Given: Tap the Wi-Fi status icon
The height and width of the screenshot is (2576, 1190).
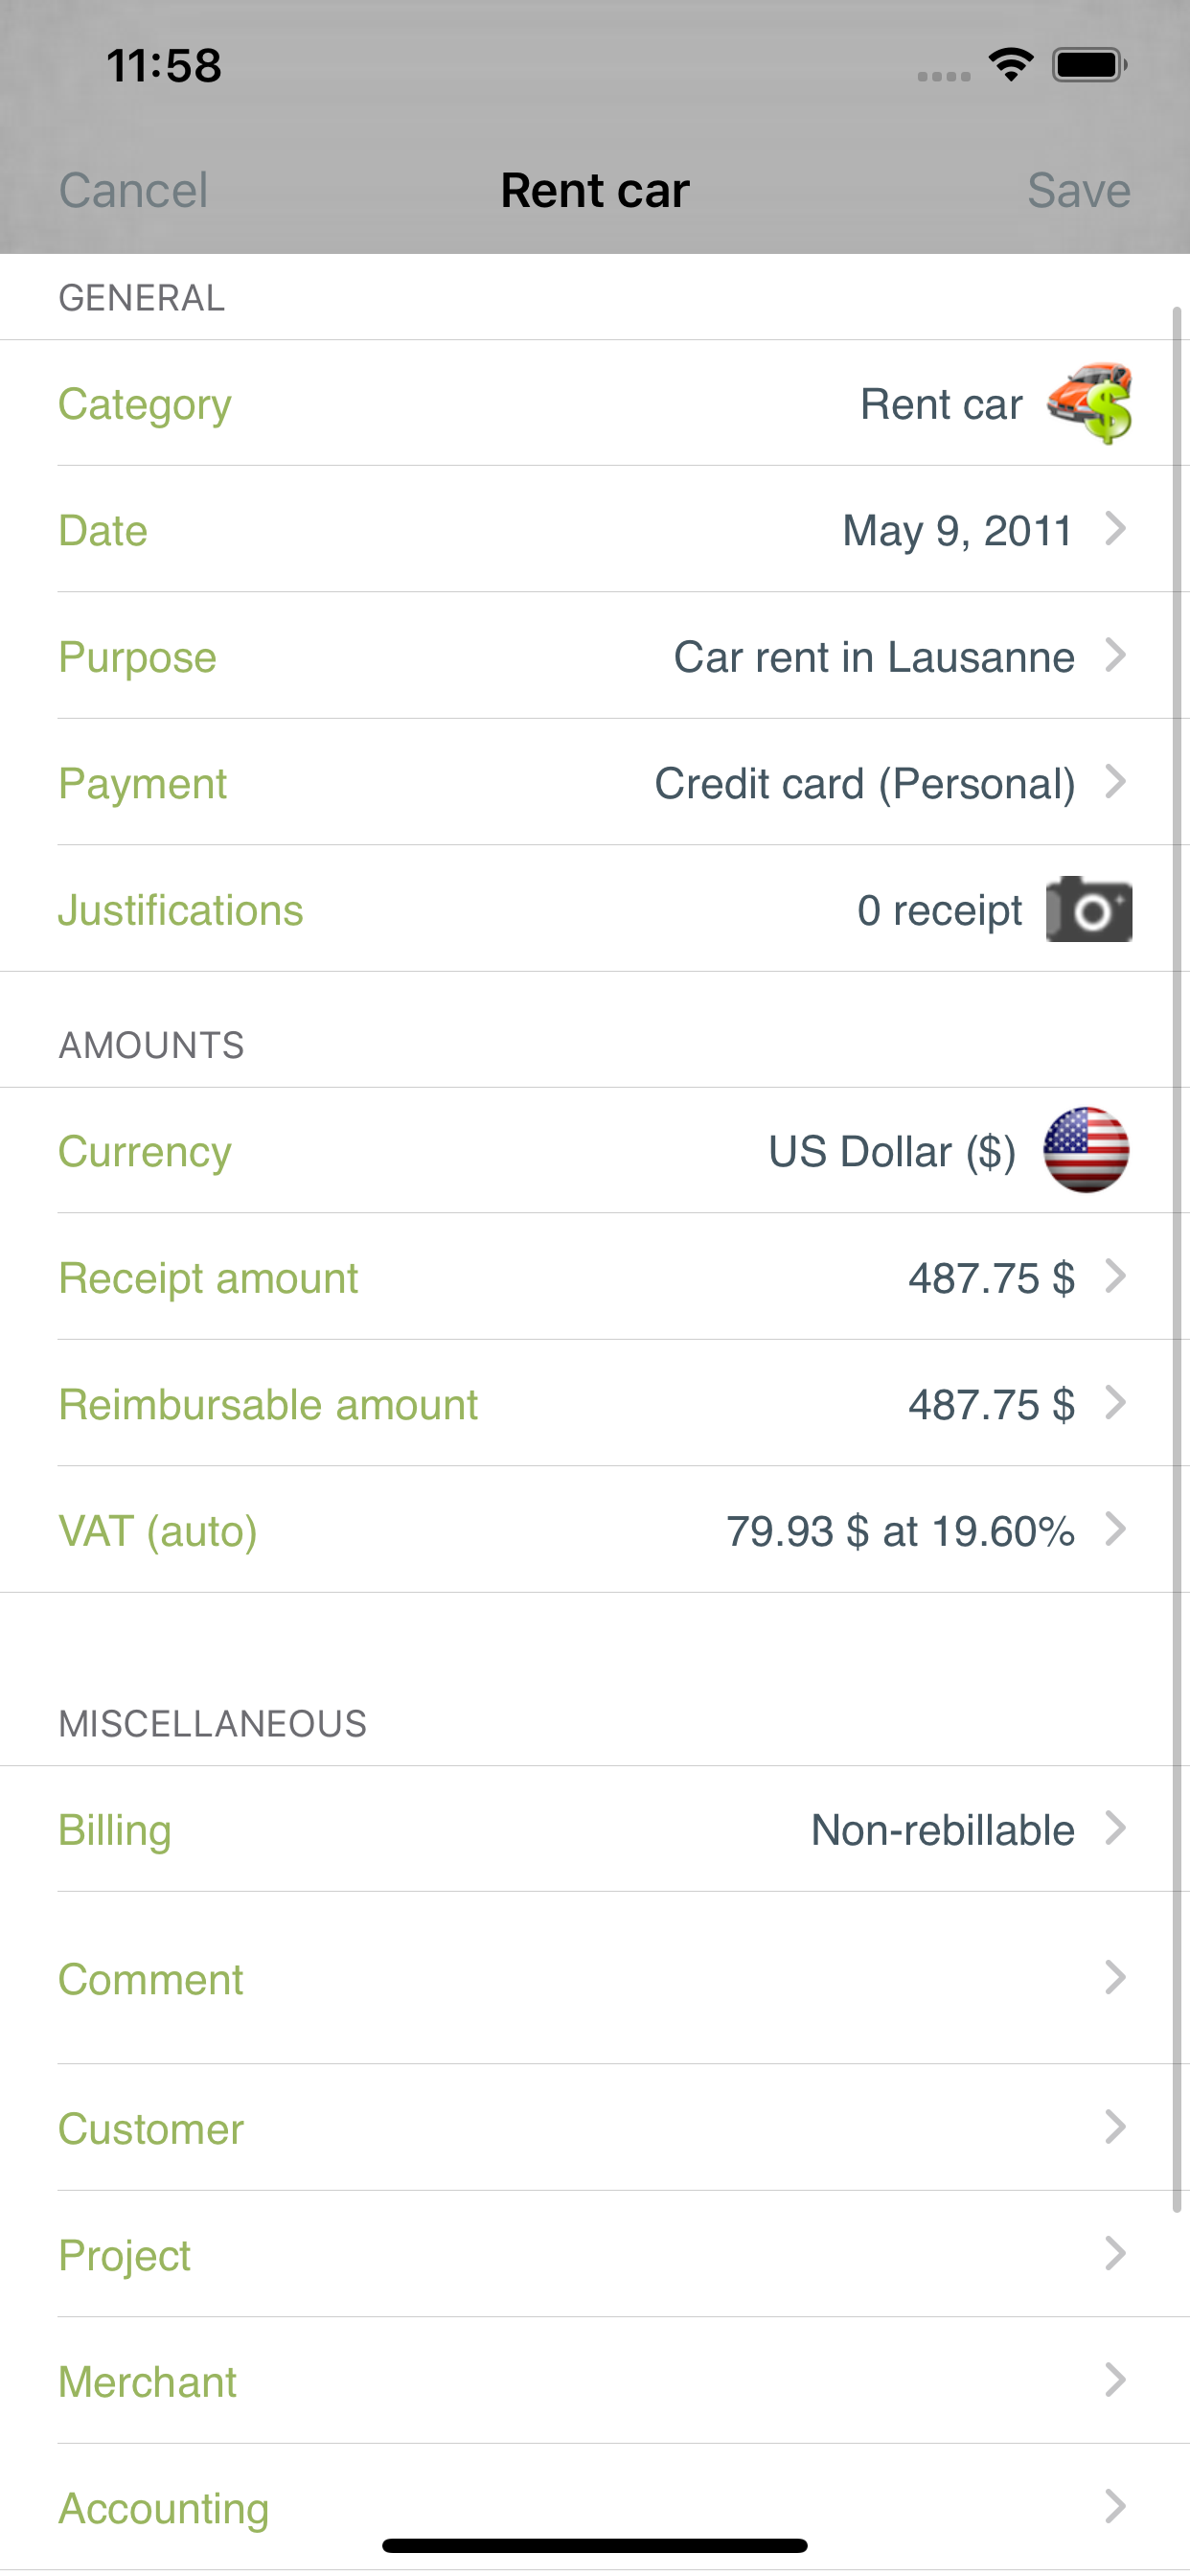Looking at the screenshot, I should coord(1011,65).
